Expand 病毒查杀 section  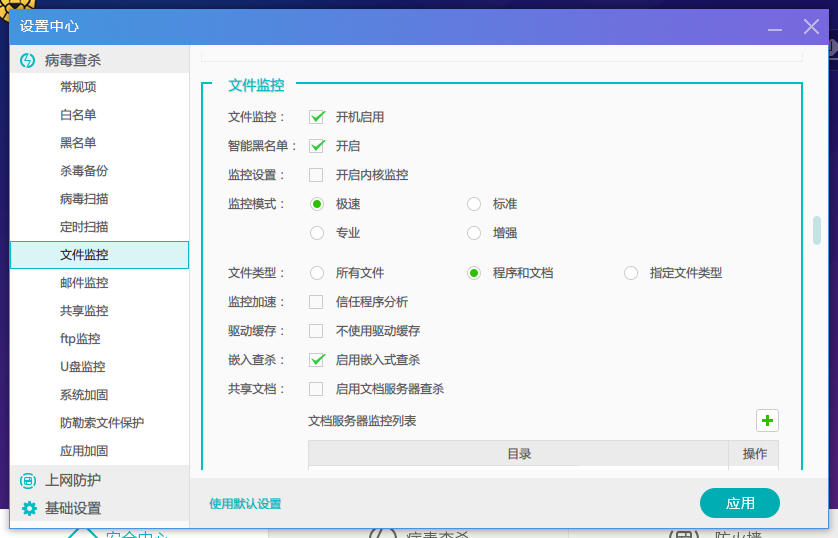coord(72,60)
